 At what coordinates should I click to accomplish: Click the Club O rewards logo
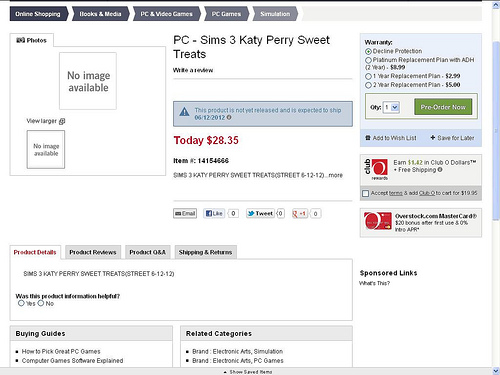tap(376, 169)
